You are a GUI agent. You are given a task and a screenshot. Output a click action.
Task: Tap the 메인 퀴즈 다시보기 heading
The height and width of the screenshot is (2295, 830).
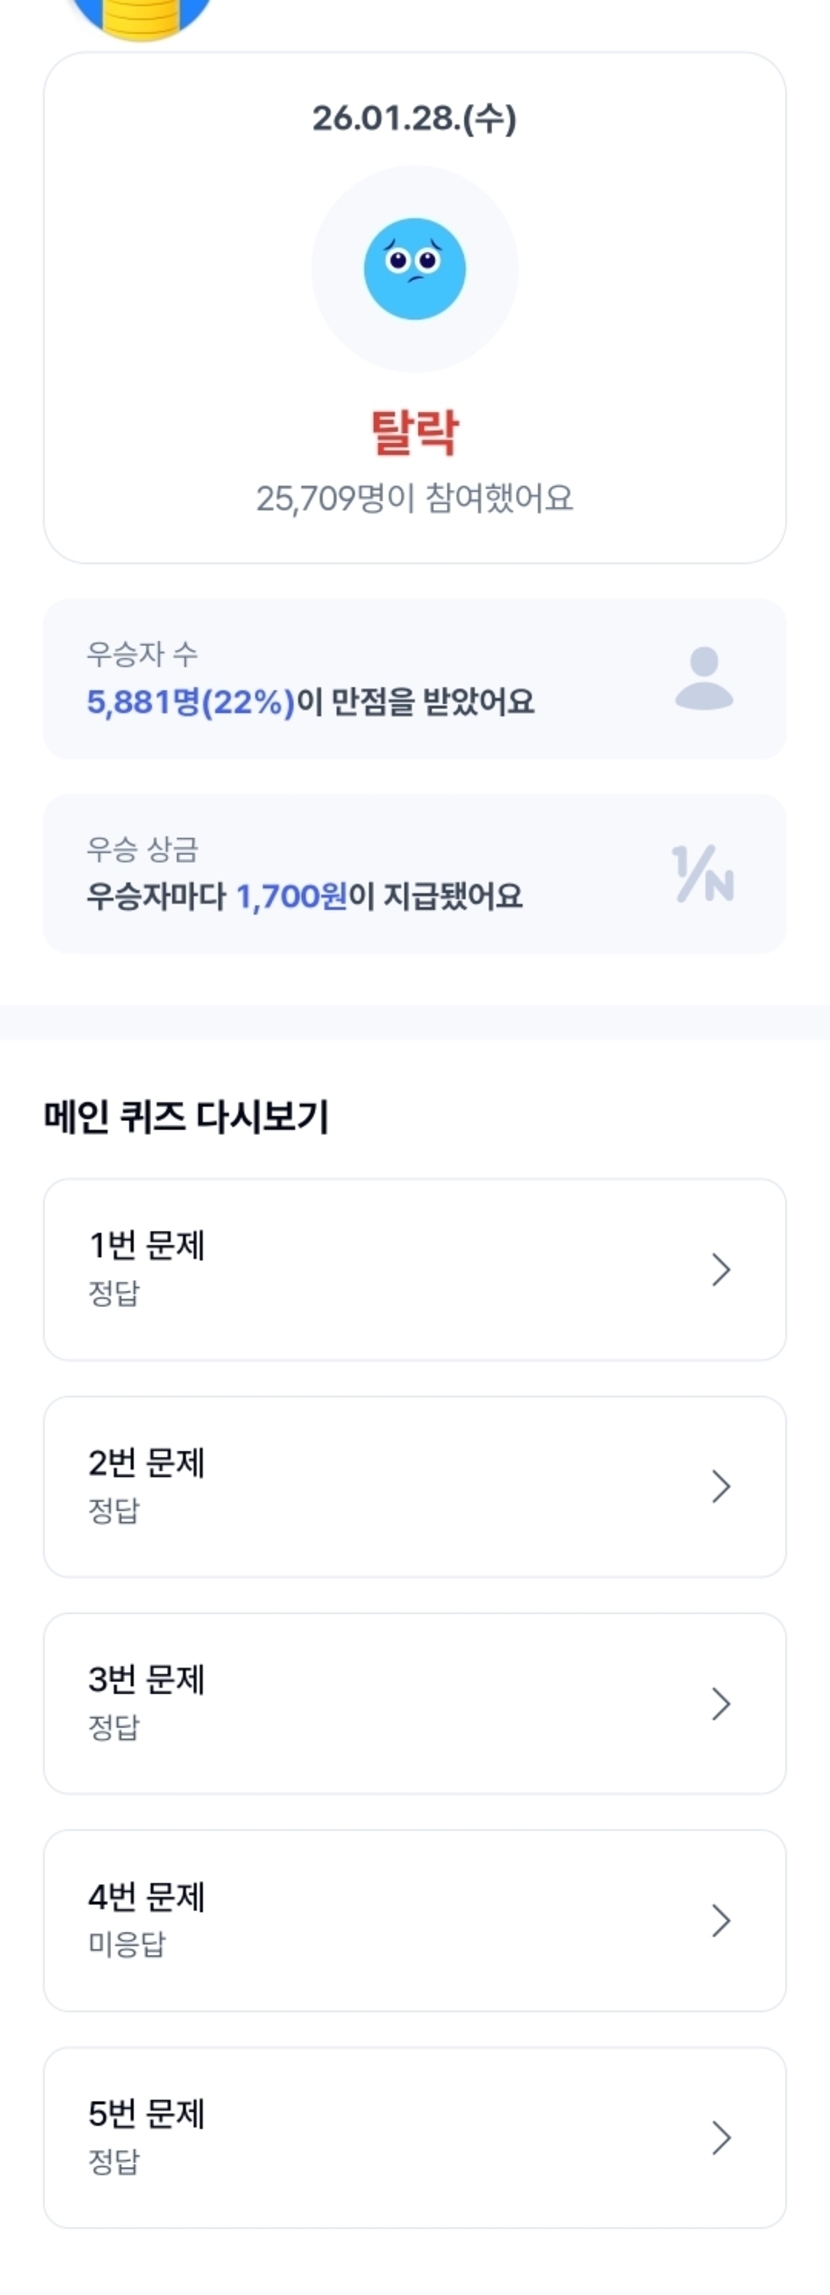point(186,1116)
